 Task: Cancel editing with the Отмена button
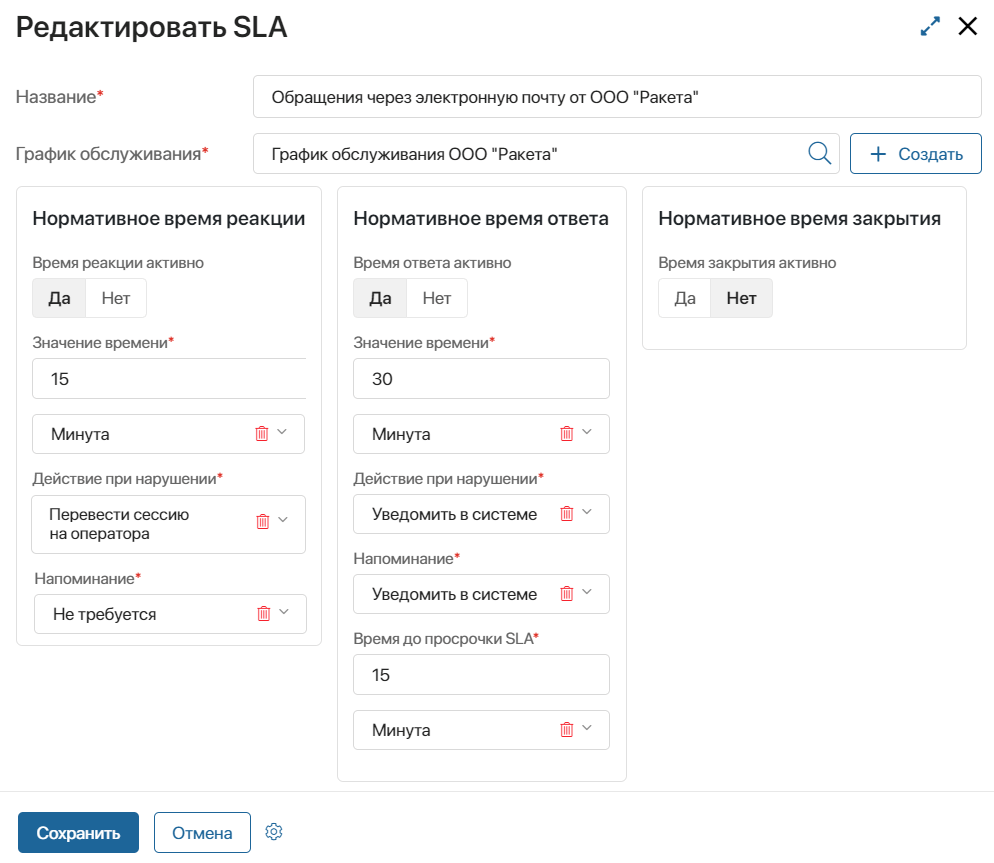(x=202, y=831)
